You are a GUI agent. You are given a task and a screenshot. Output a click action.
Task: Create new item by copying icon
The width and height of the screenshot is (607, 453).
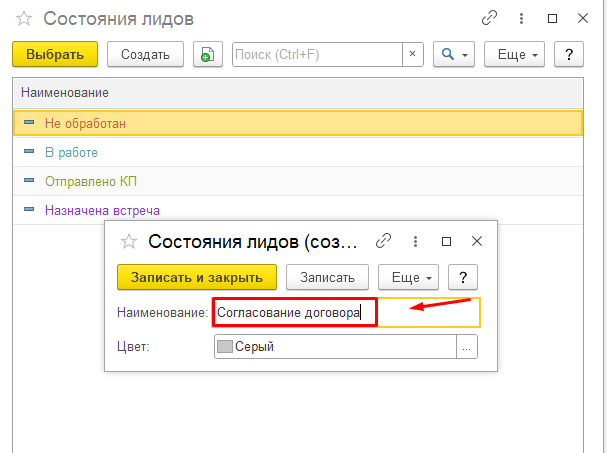click(208, 54)
